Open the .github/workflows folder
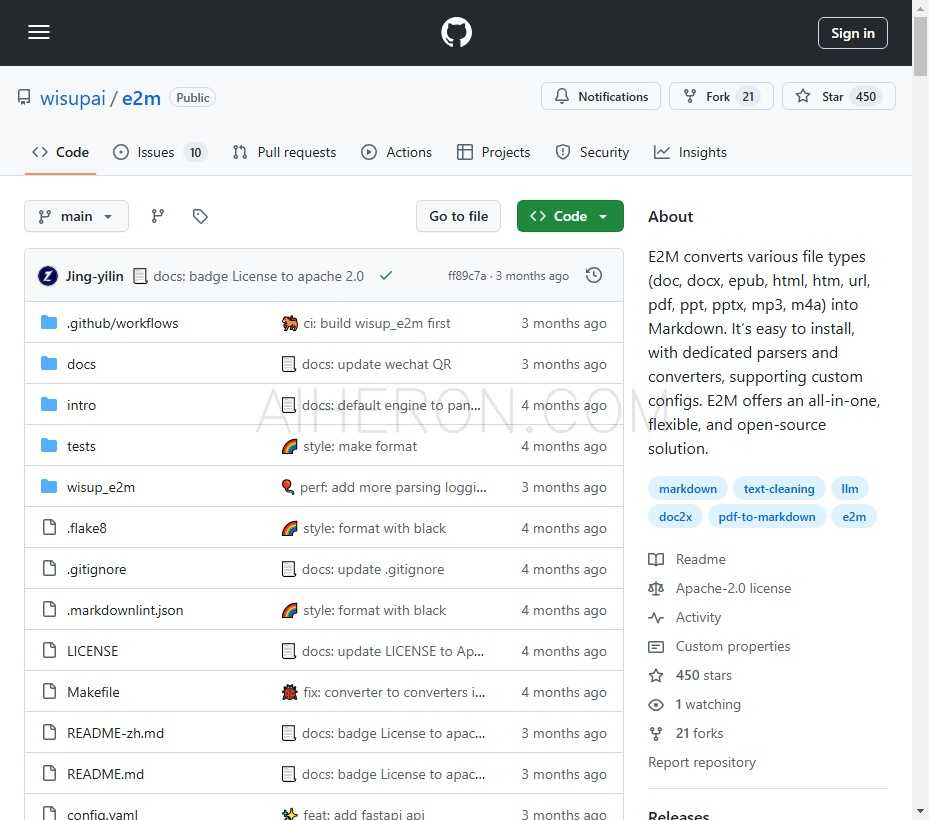The width and height of the screenshot is (929, 820). tap(122, 323)
